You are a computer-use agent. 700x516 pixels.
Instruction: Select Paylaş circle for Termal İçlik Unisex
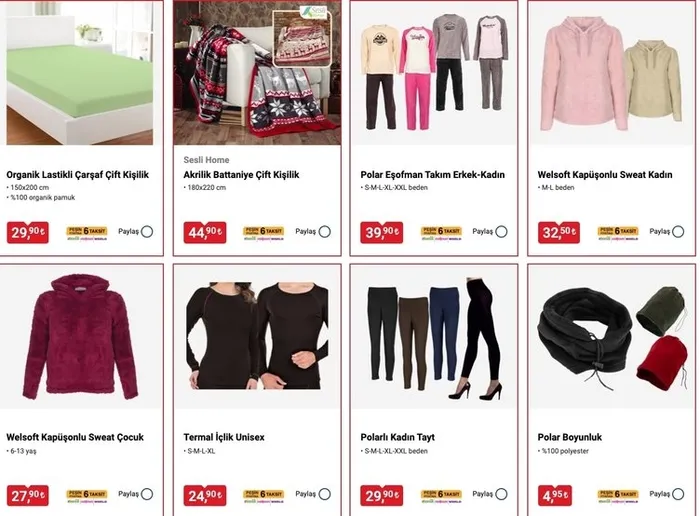(325, 494)
